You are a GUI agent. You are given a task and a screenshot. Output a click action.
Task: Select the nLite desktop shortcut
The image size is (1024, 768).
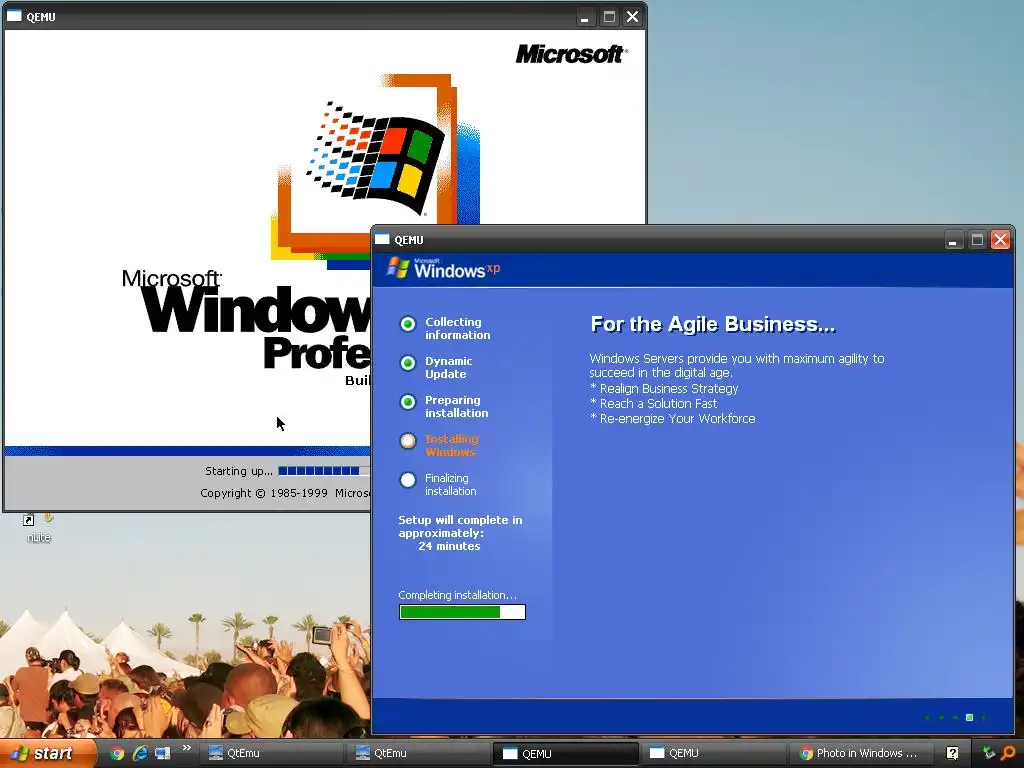click(38, 528)
